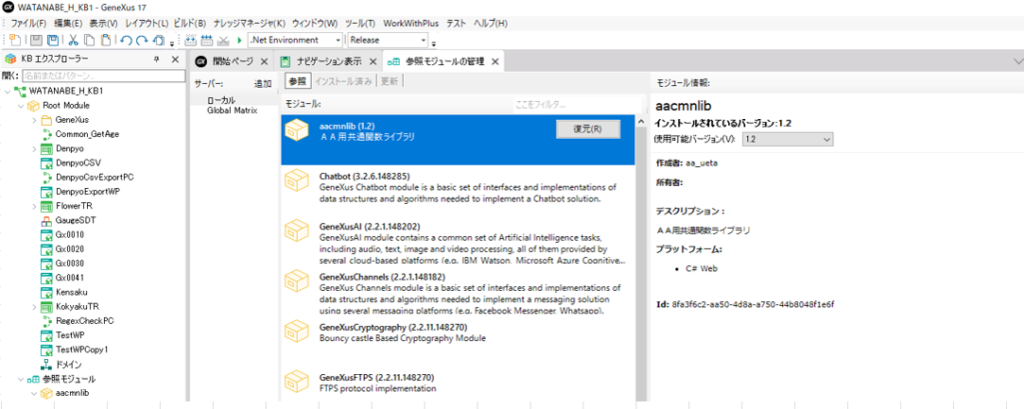Open the tab list overflow chevron

pos(1017,61)
